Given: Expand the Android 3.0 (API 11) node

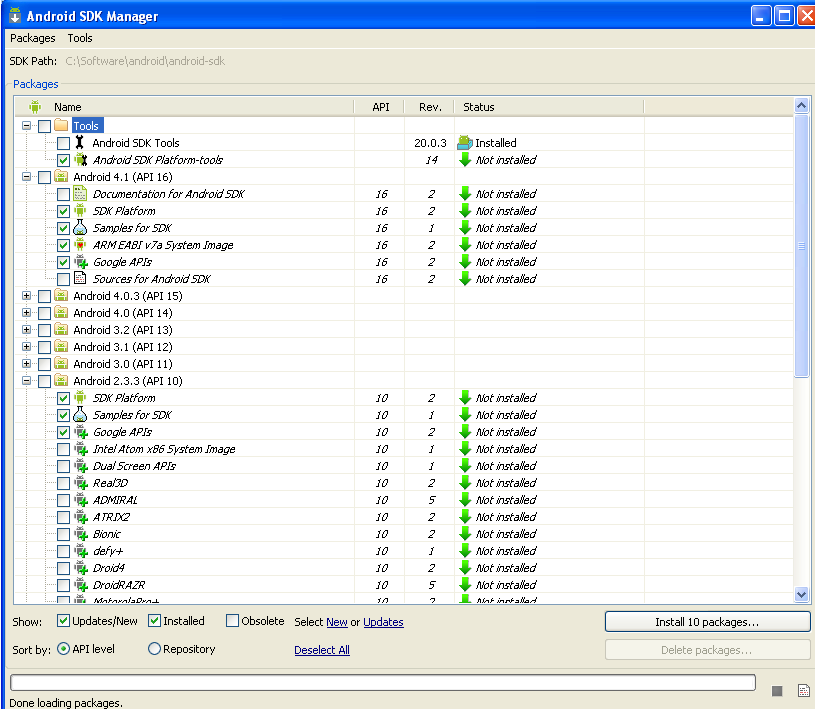Looking at the screenshot, I should point(27,364).
